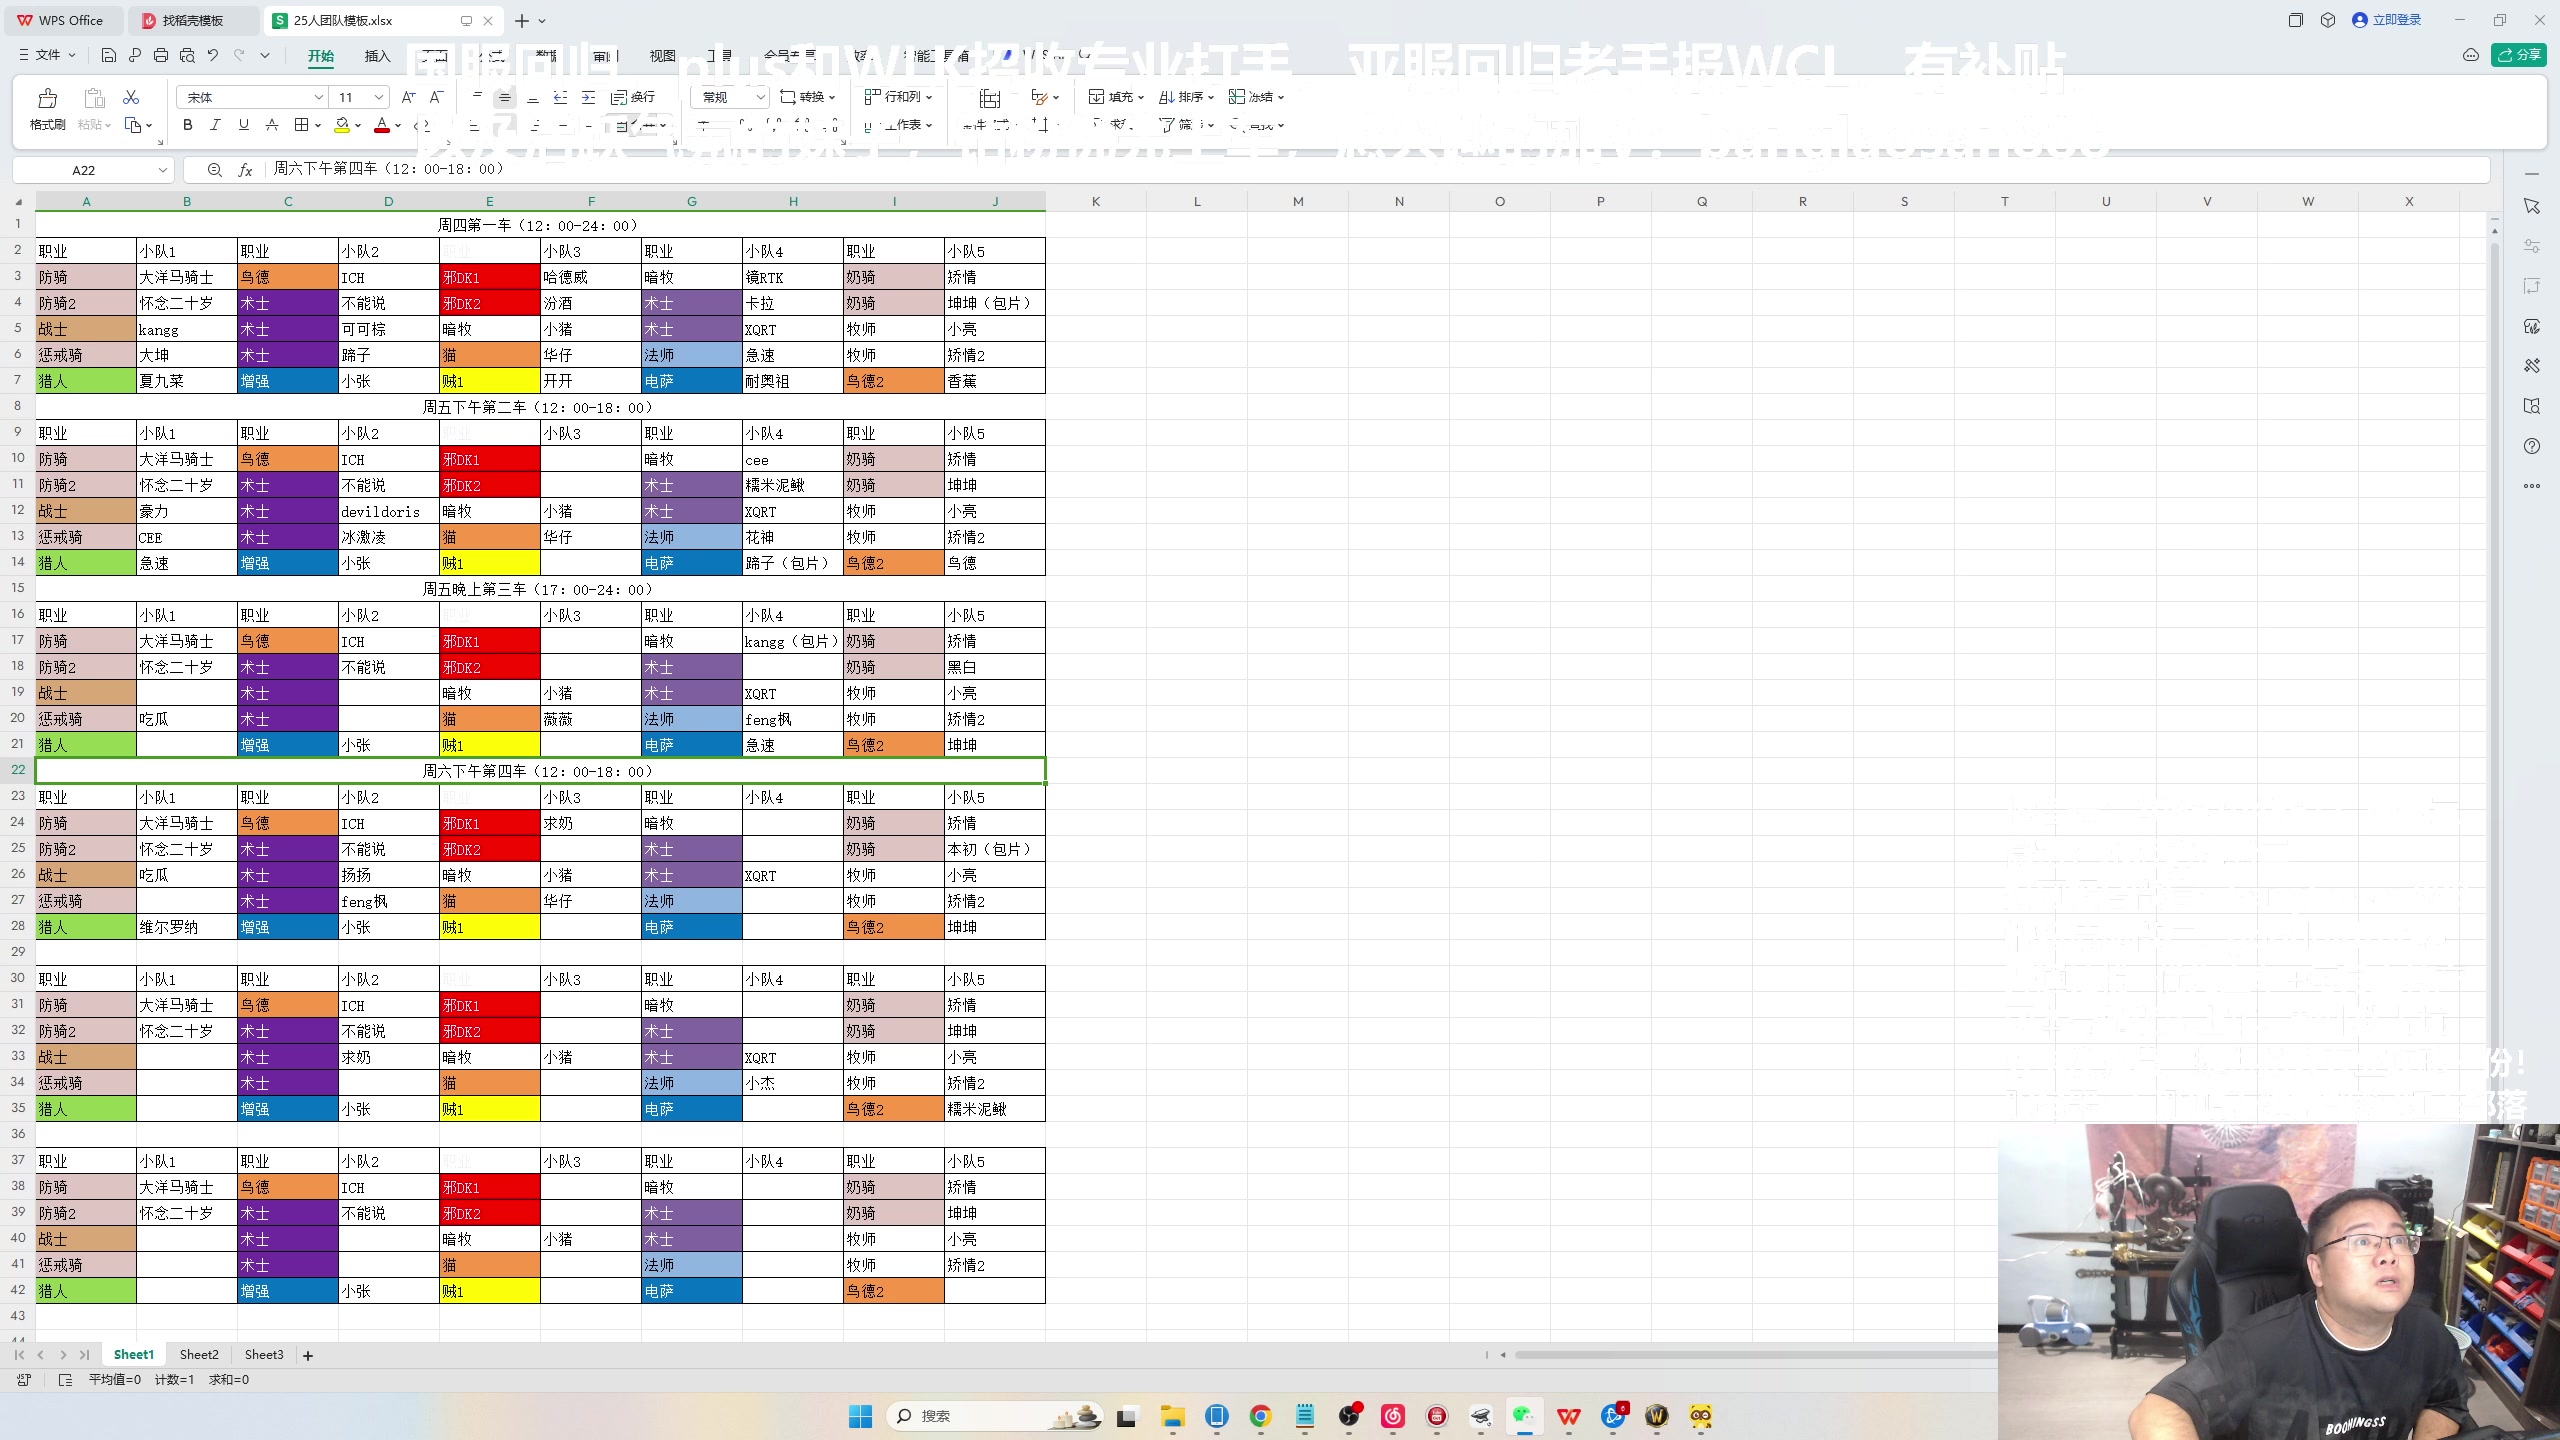Click the Print icon in quick toolbar
The height and width of the screenshot is (1440, 2560).
tap(161, 55)
